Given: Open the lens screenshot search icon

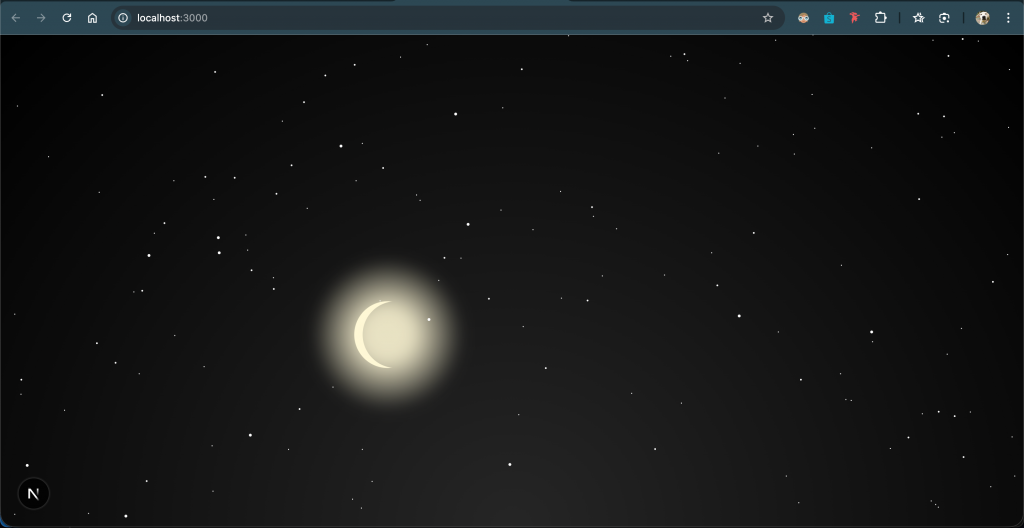Looking at the screenshot, I should tap(944, 18).
